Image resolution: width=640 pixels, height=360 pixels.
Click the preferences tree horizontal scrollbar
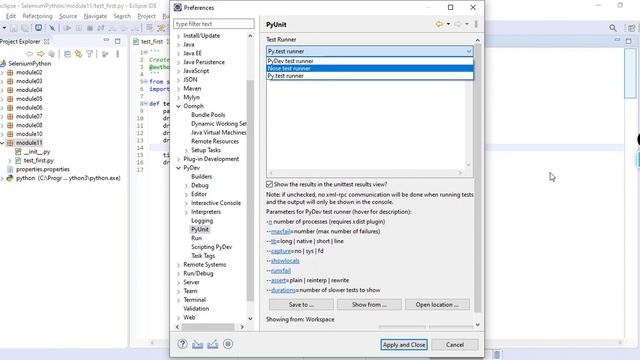(x=208, y=327)
